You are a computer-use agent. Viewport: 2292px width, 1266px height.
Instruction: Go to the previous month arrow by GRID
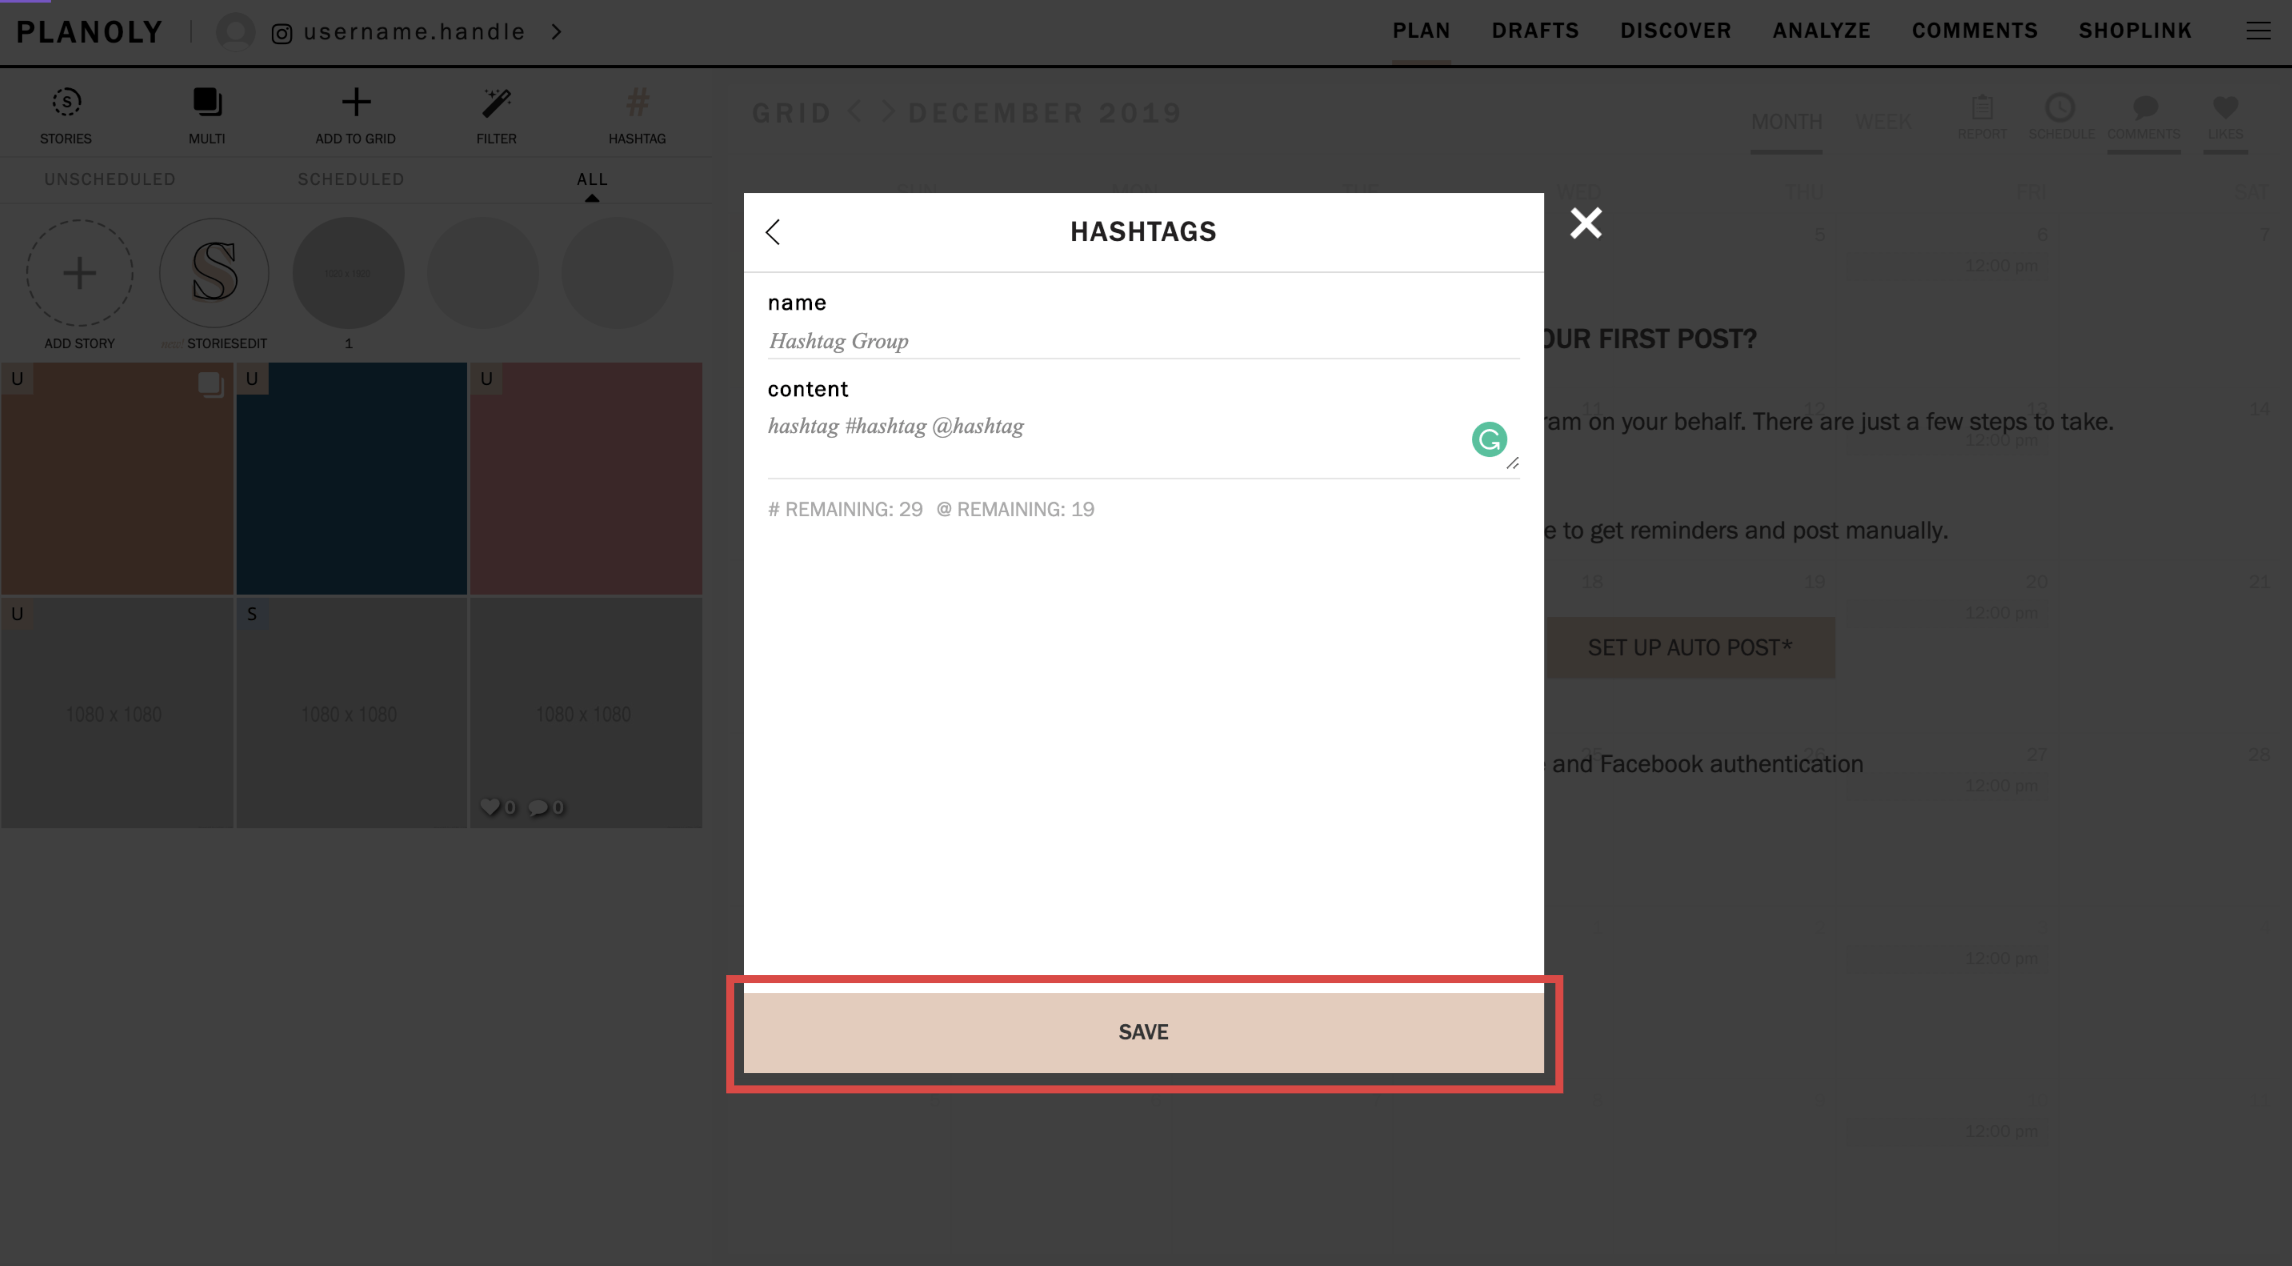click(x=855, y=112)
